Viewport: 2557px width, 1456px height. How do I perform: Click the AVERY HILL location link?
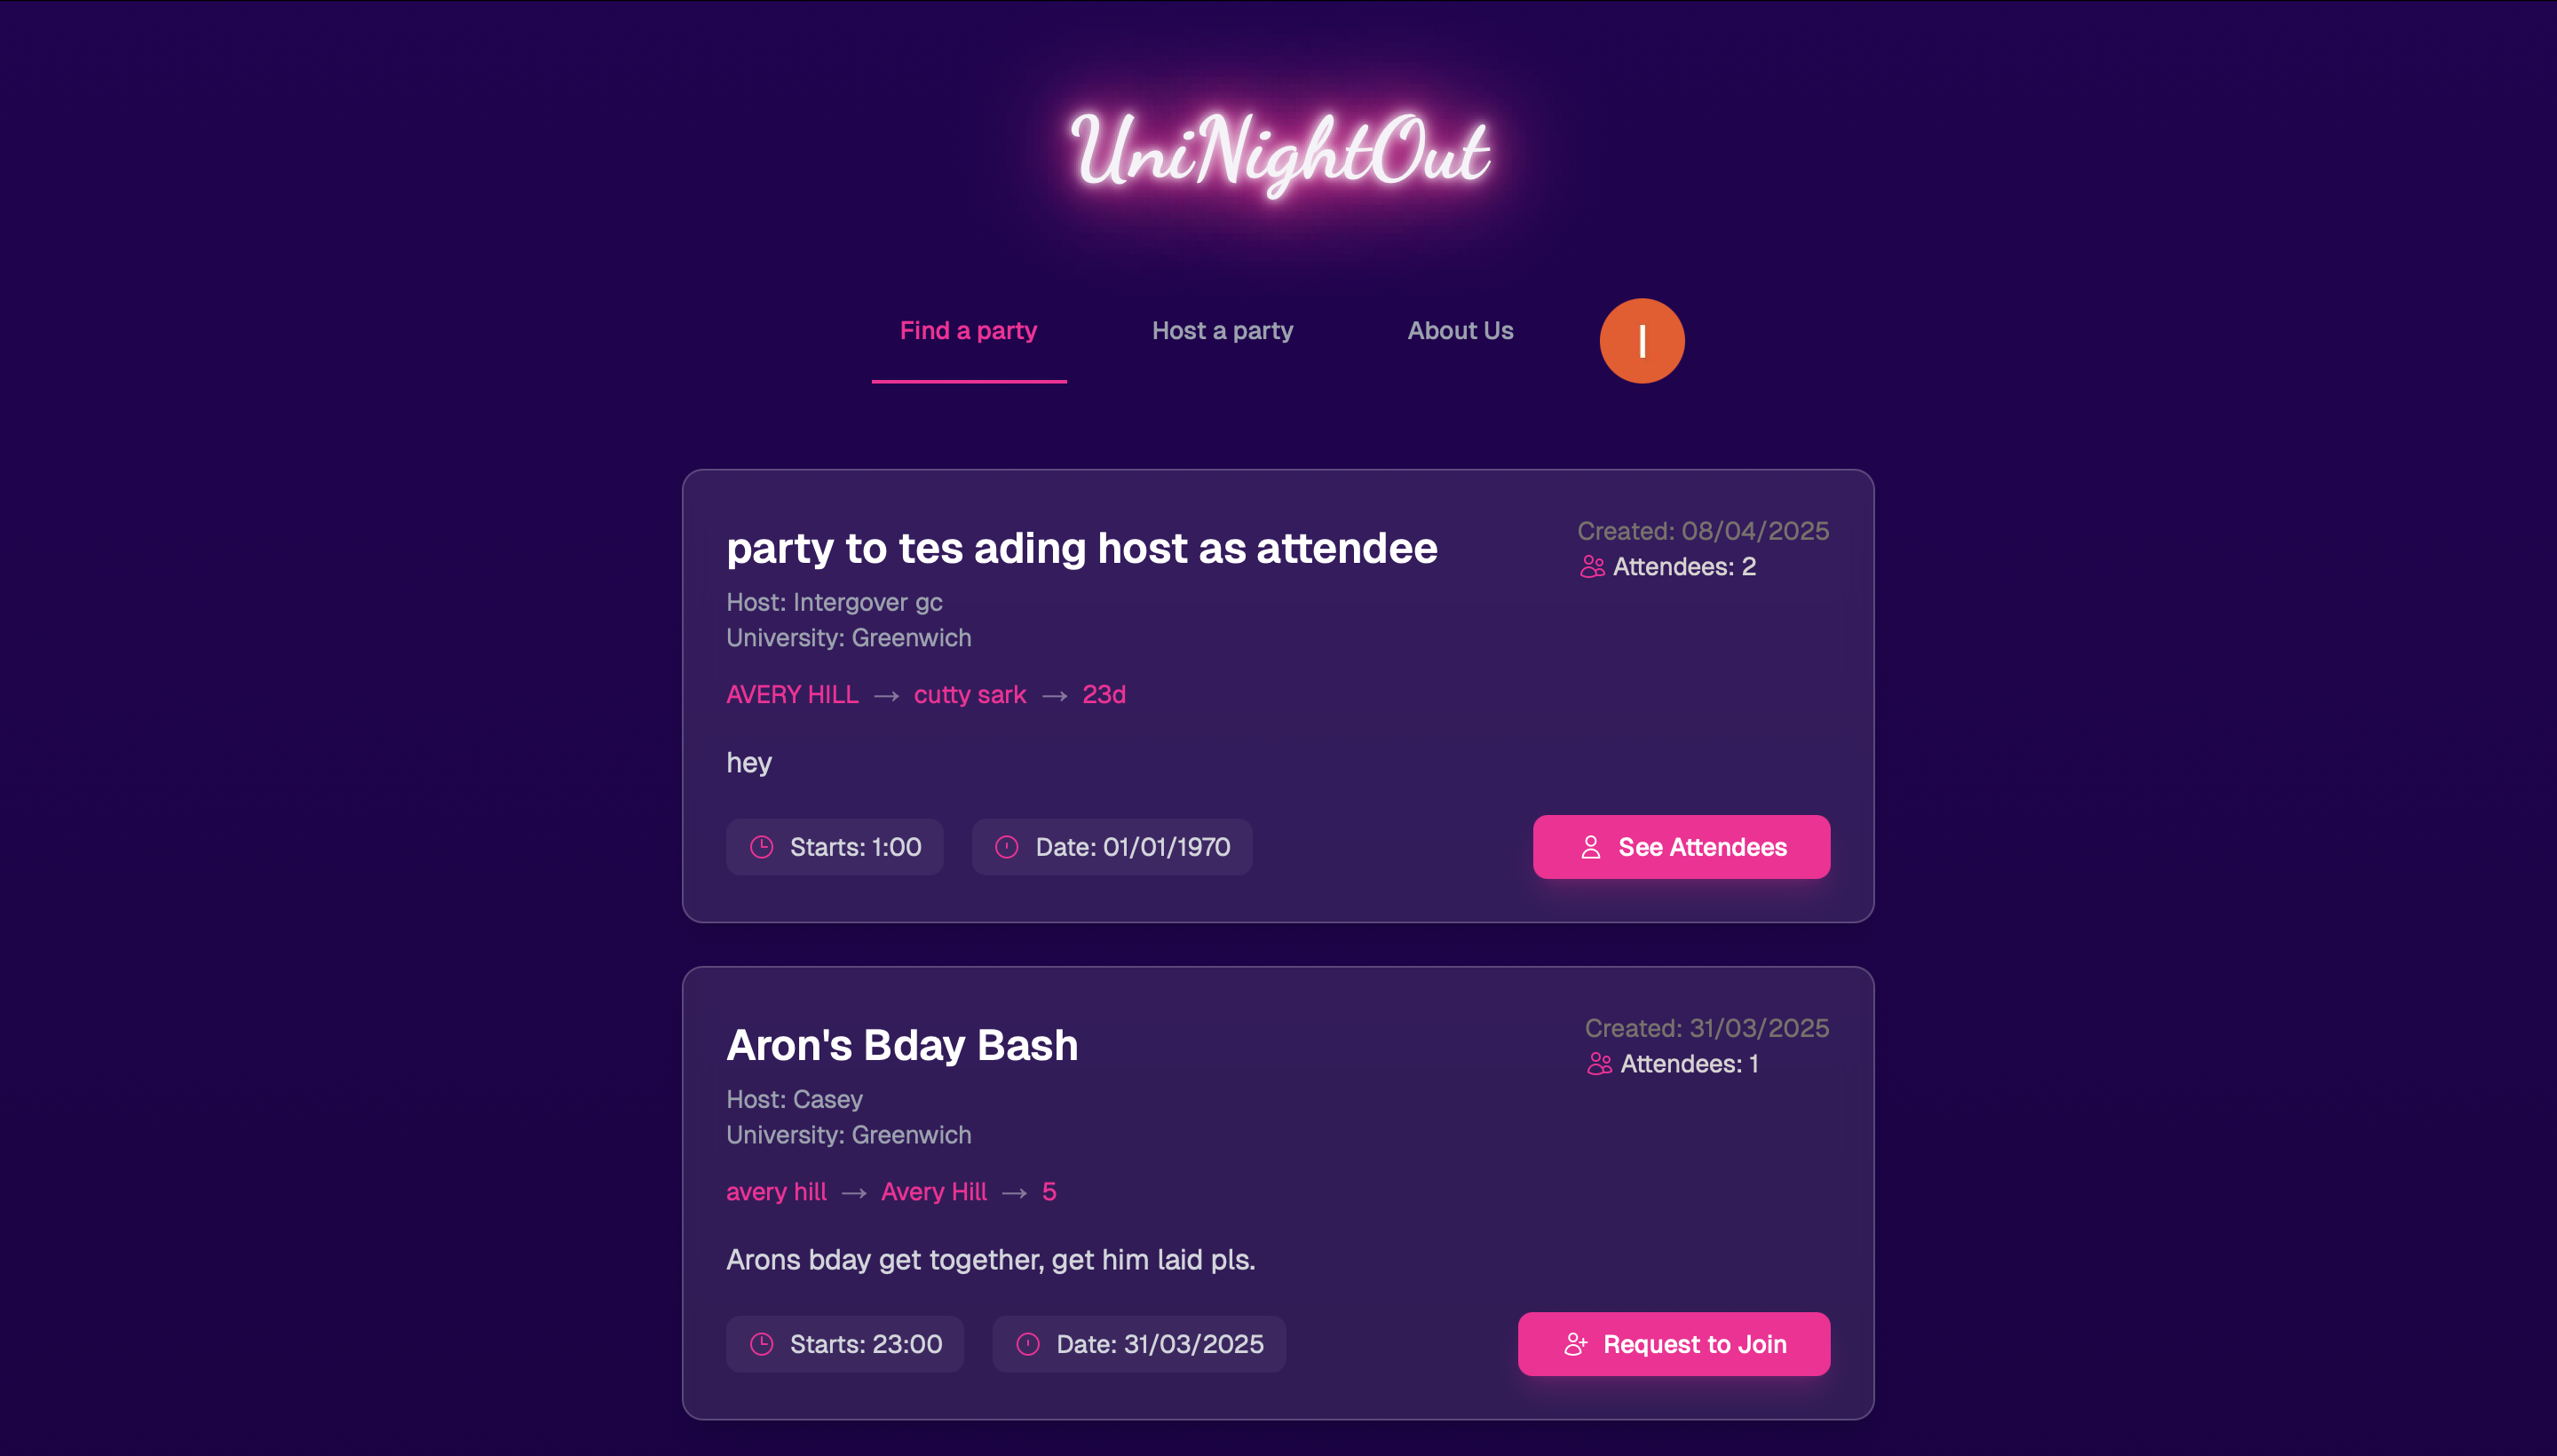(792, 695)
